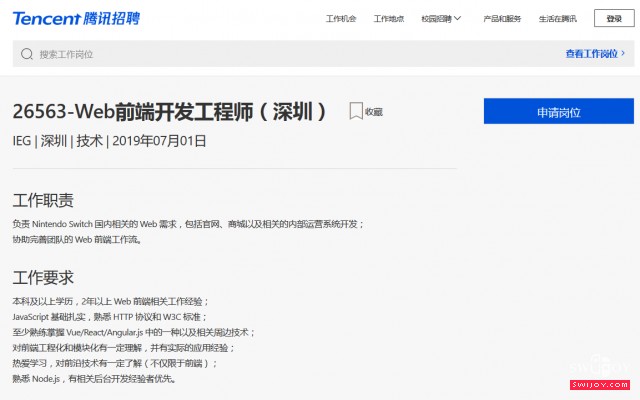Screen dimensions: 640x400
Task: Click the 申请岗位 button
Action: [x=559, y=111]
